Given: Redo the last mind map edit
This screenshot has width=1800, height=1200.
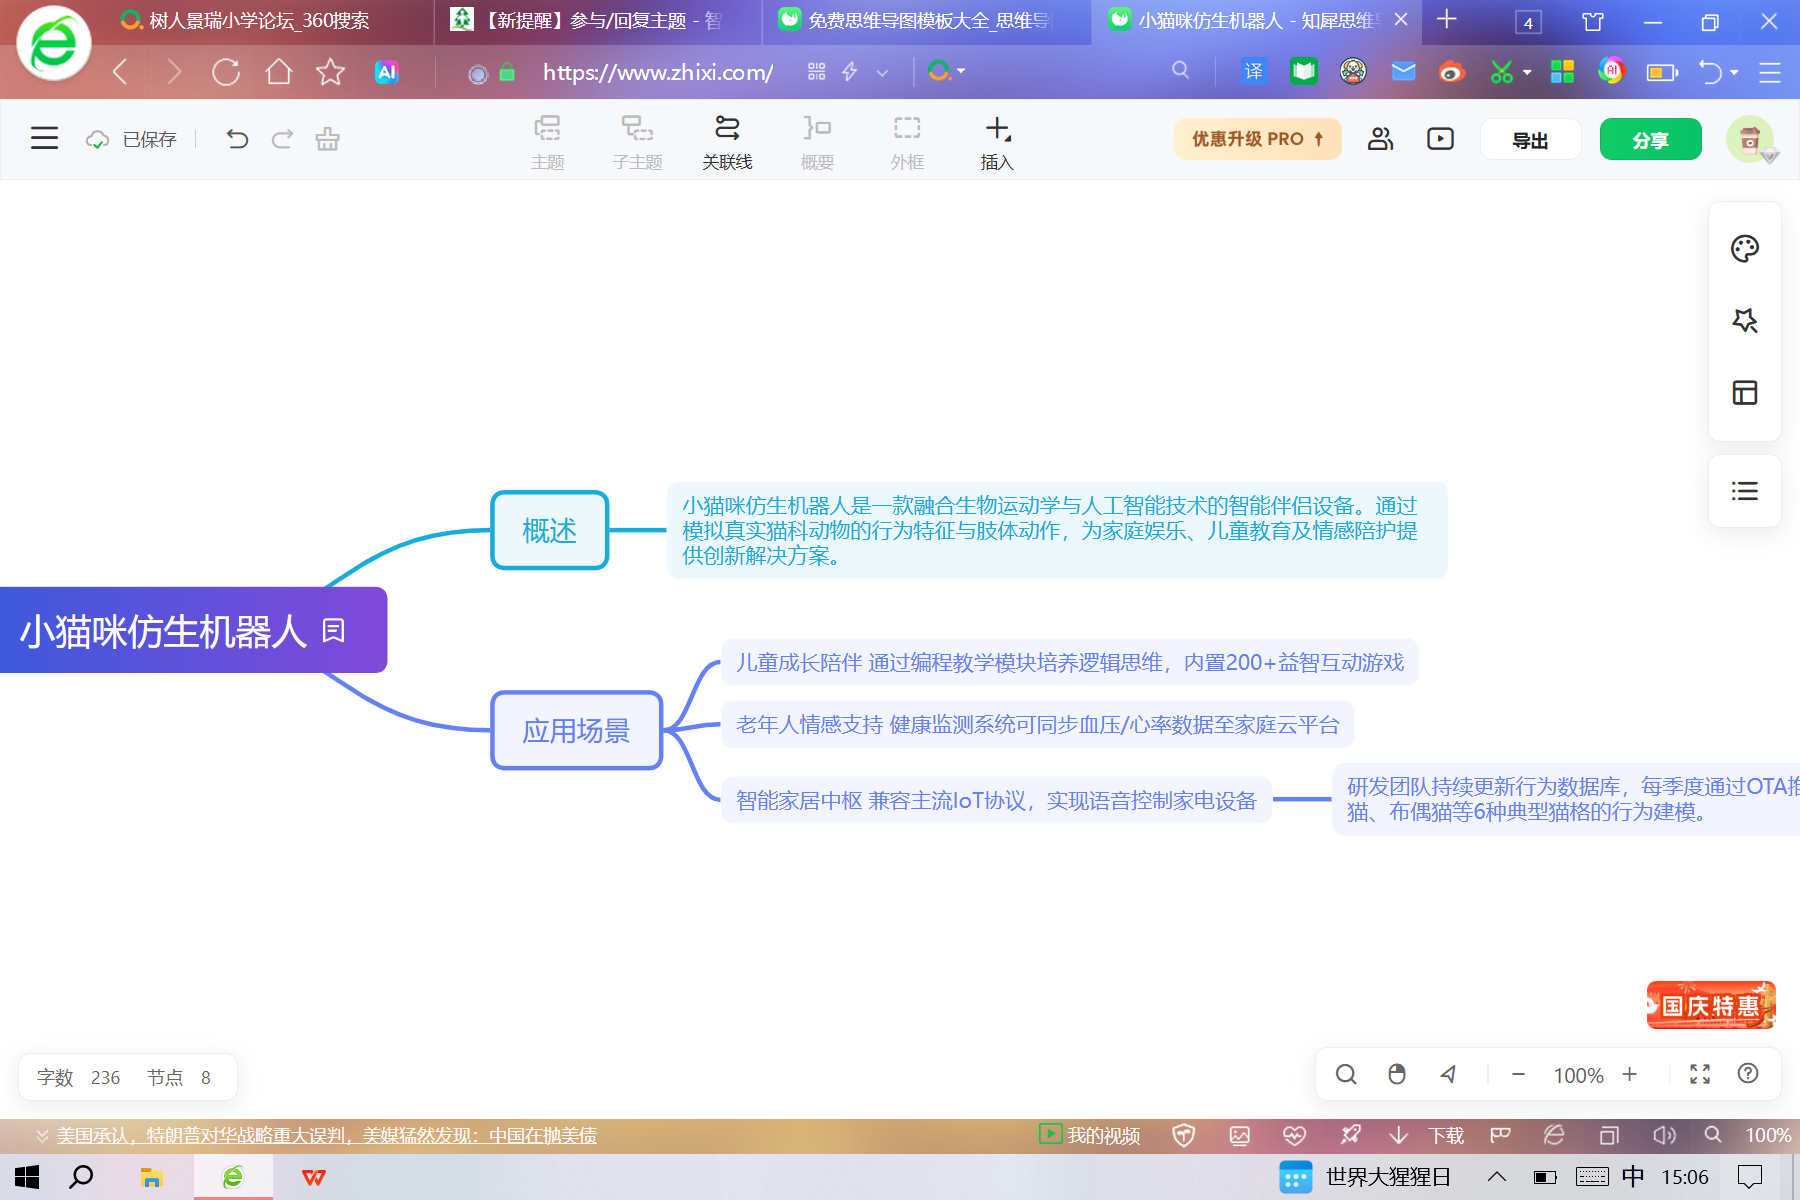Looking at the screenshot, I should (x=282, y=139).
